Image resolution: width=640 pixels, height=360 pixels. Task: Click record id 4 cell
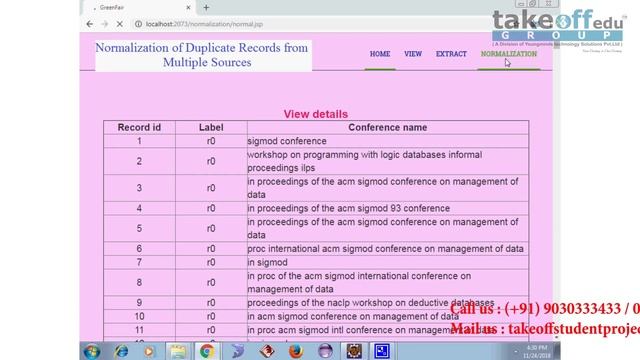pyautogui.click(x=139, y=208)
